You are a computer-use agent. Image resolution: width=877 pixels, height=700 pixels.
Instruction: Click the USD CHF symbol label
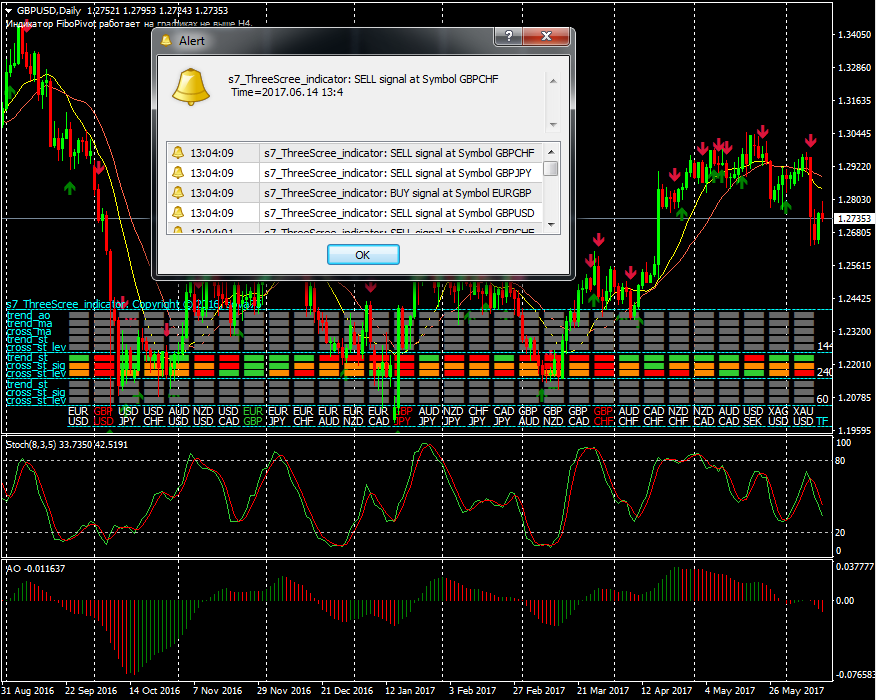[153, 416]
